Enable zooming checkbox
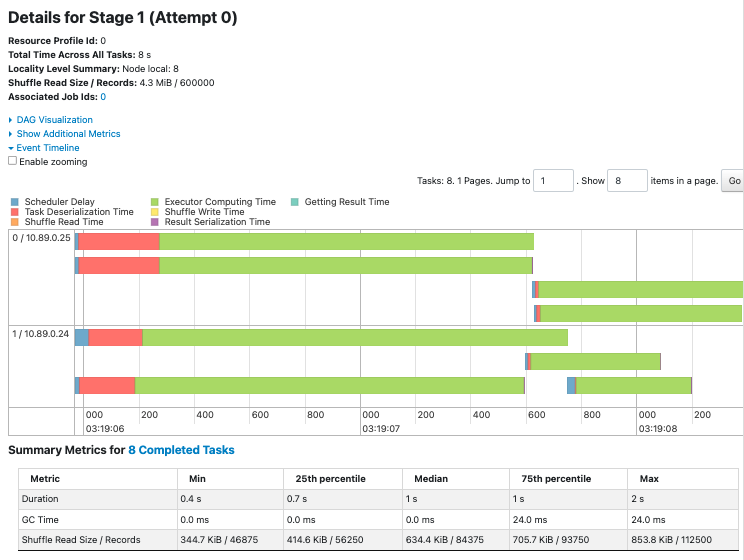 coord(12,161)
